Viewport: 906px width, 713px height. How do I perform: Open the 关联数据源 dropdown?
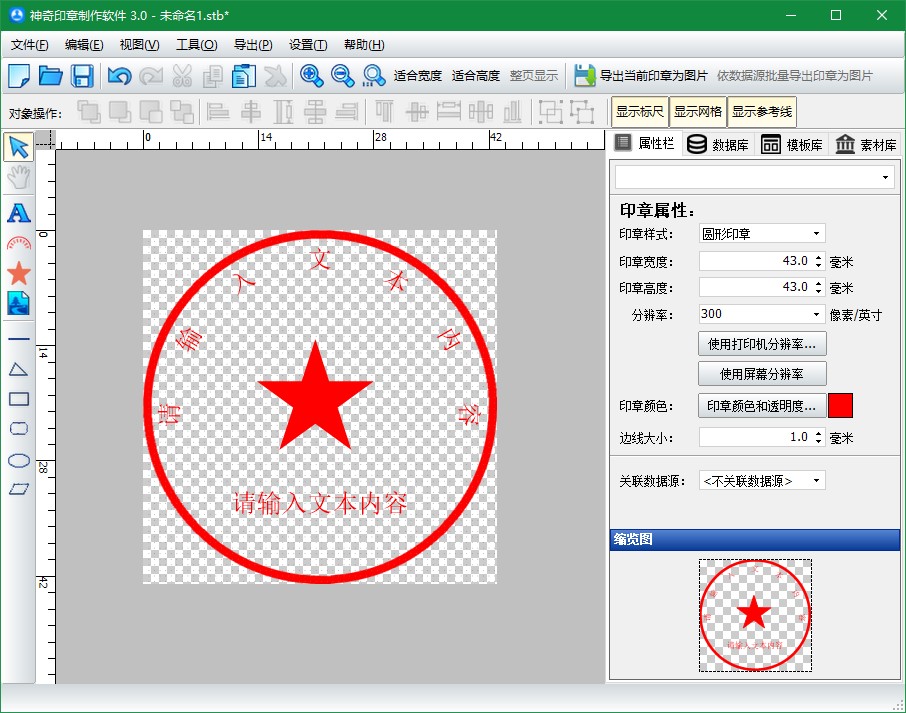point(761,481)
